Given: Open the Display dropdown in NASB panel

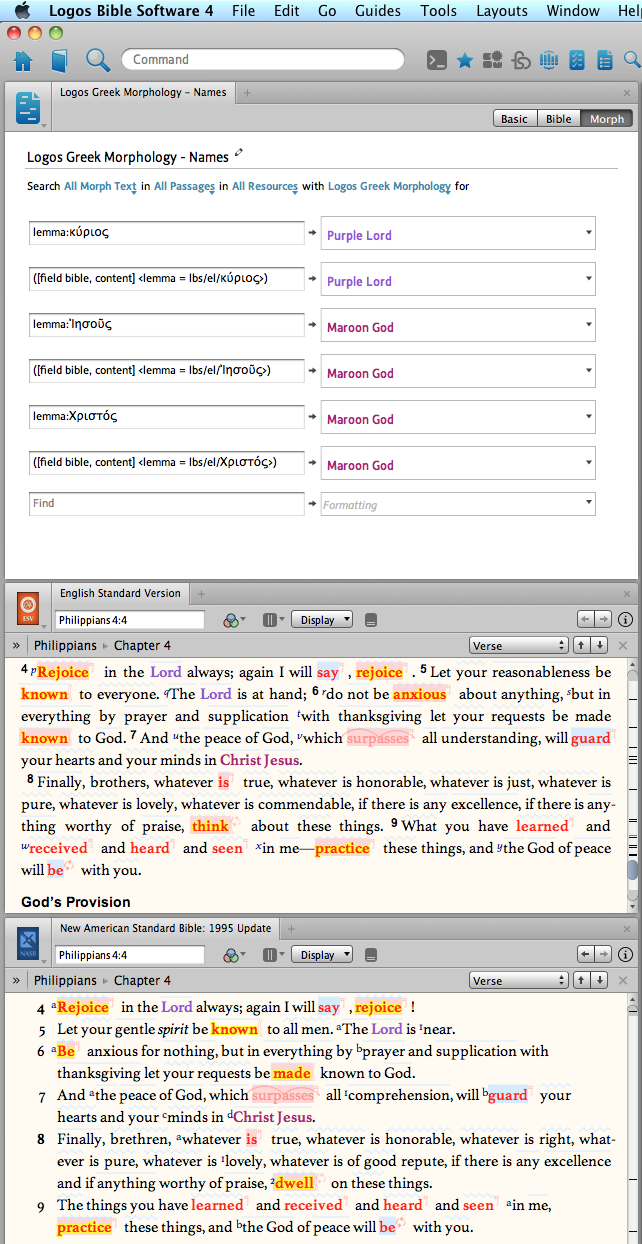Looking at the screenshot, I should tap(322, 955).
